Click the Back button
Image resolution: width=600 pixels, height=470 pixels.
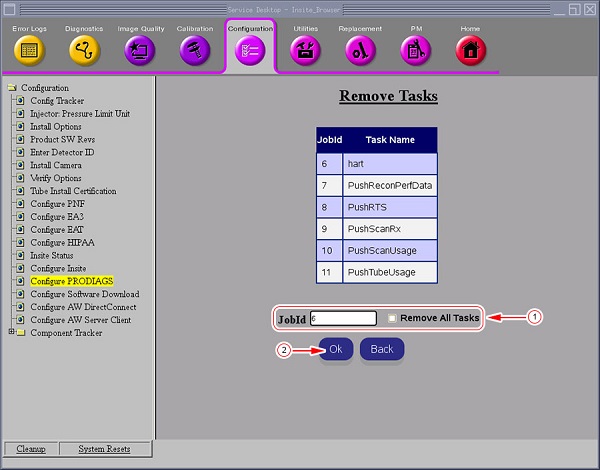pyautogui.click(x=382, y=349)
